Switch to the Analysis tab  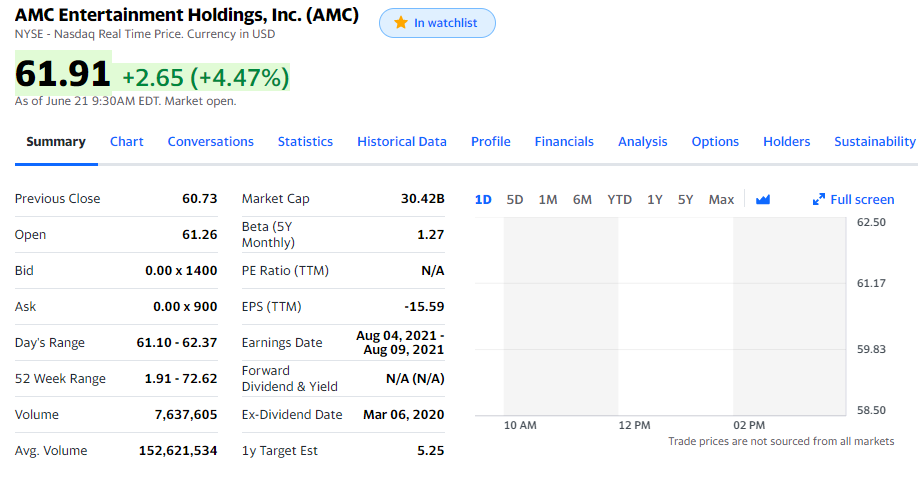(642, 142)
